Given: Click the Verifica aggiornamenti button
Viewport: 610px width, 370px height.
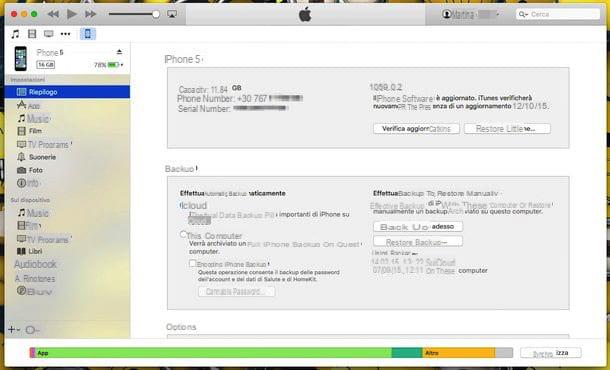Looking at the screenshot, I should click(x=416, y=129).
